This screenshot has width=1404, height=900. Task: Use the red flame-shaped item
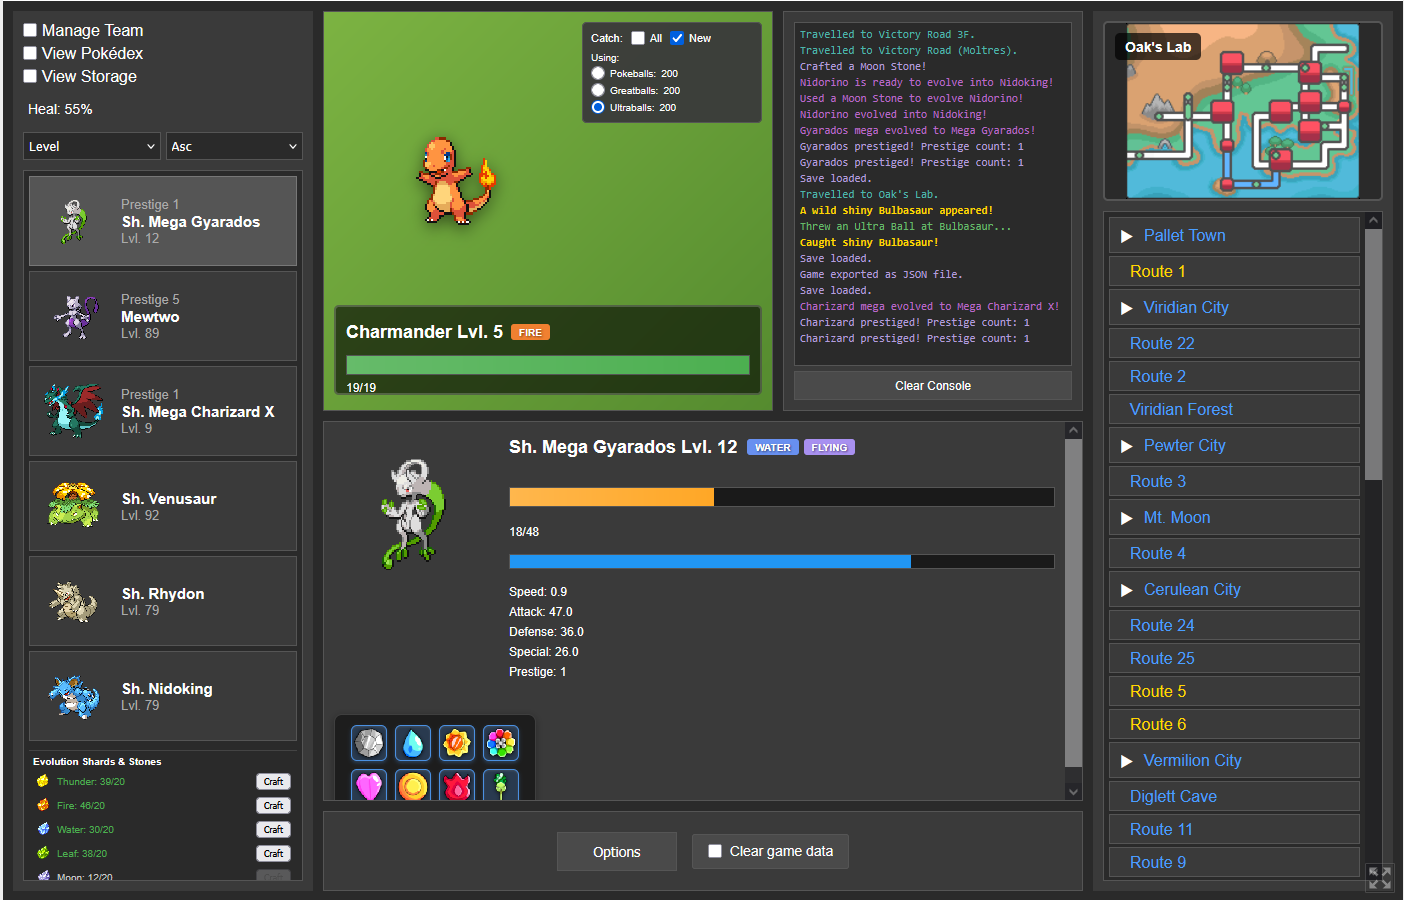click(x=457, y=785)
